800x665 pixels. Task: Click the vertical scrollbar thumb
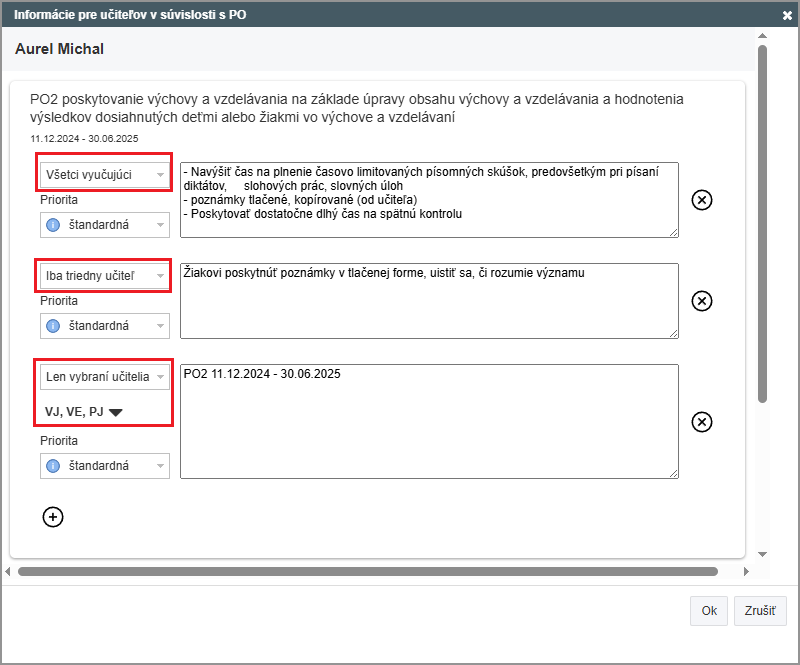pos(762,220)
